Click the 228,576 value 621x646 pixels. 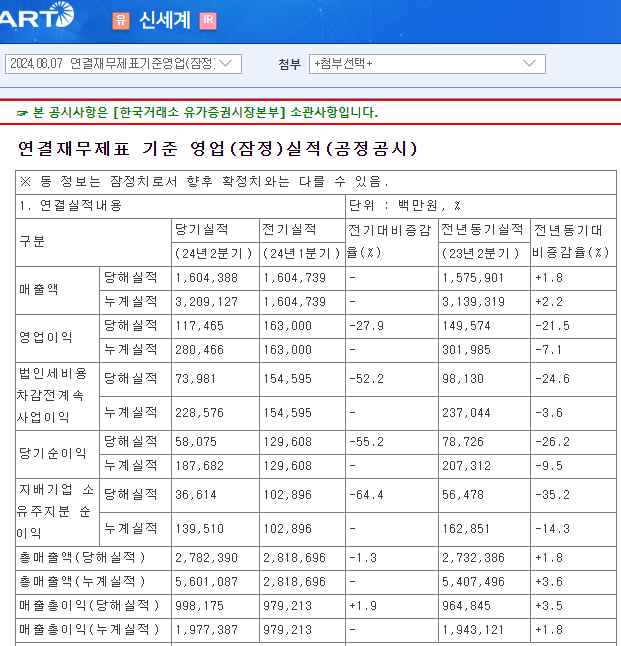coord(199,412)
